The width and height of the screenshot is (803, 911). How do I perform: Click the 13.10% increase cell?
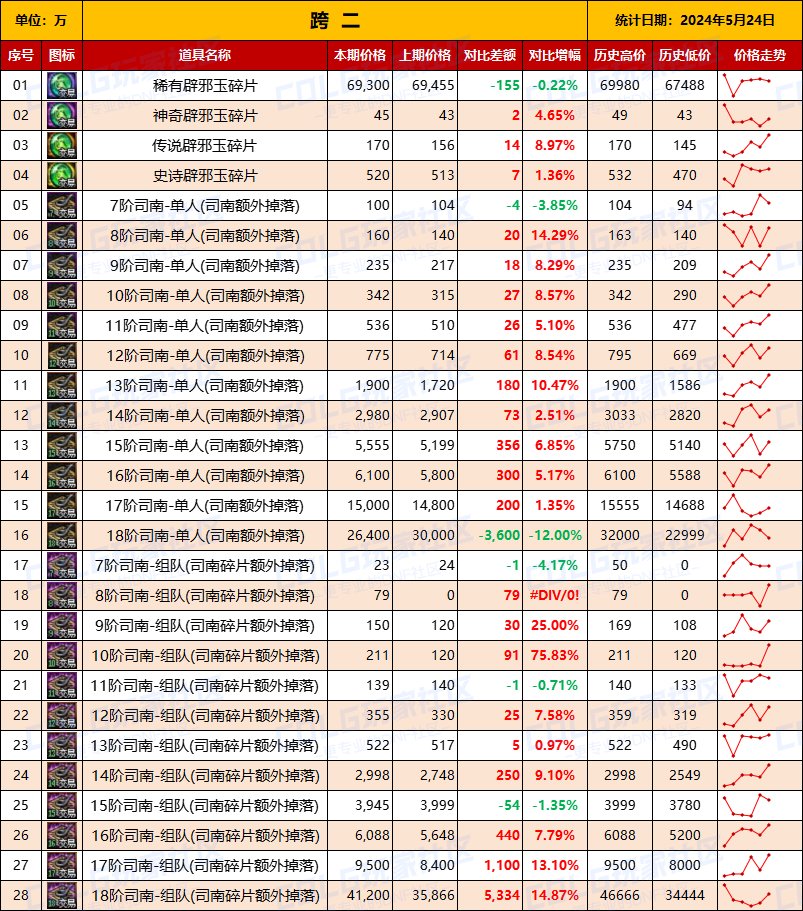(555, 866)
